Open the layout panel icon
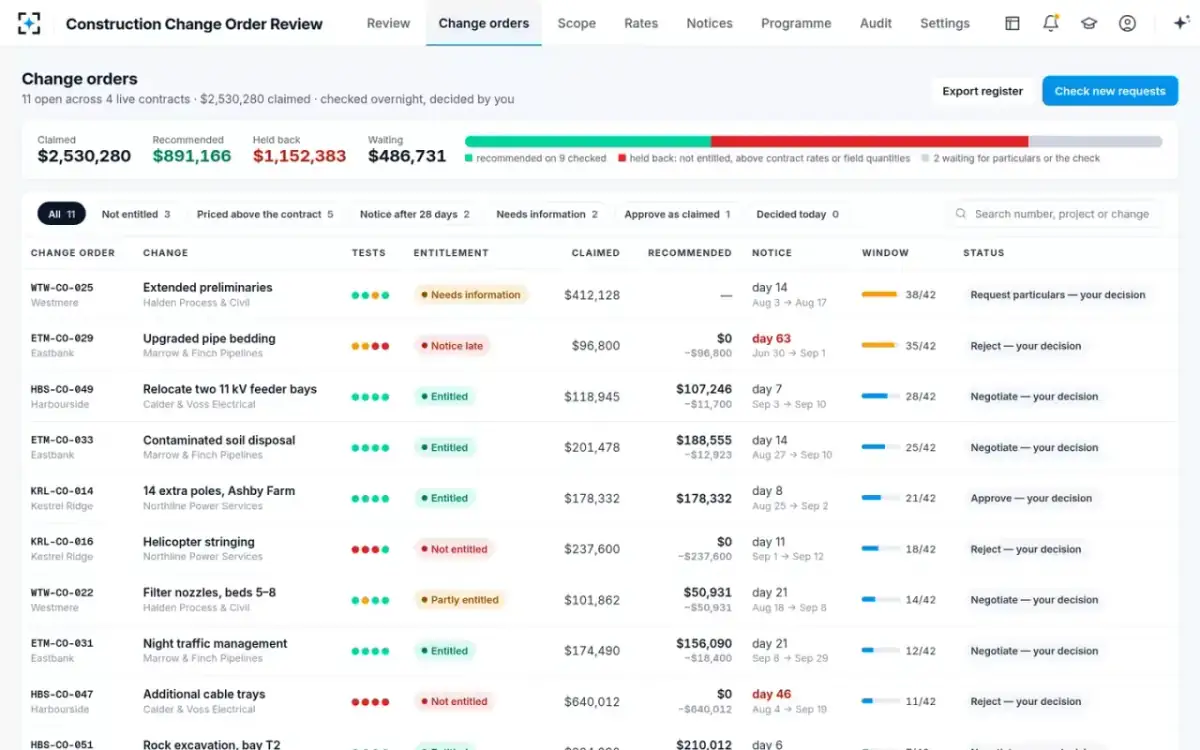The height and width of the screenshot is (750, 1200). (x=1012, y=23)
